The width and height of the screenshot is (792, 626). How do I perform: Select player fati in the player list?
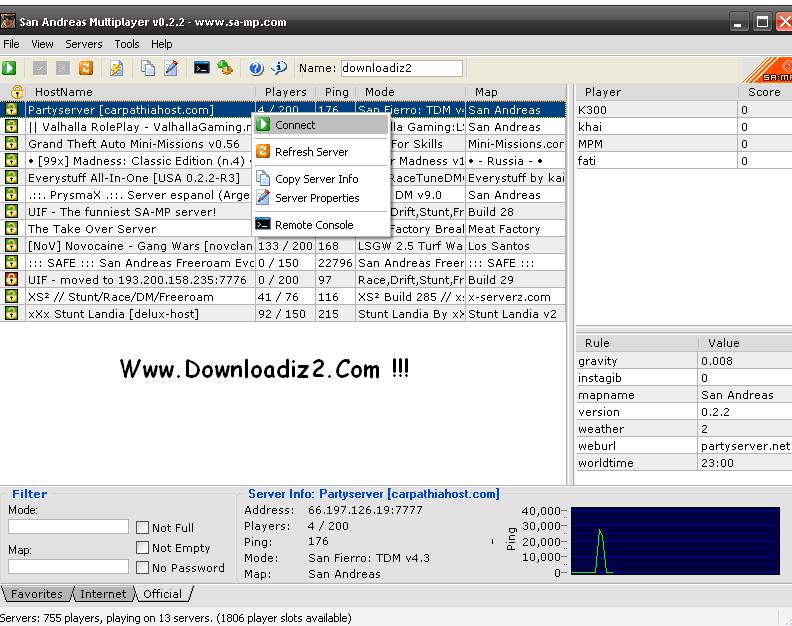coord(684,161)
